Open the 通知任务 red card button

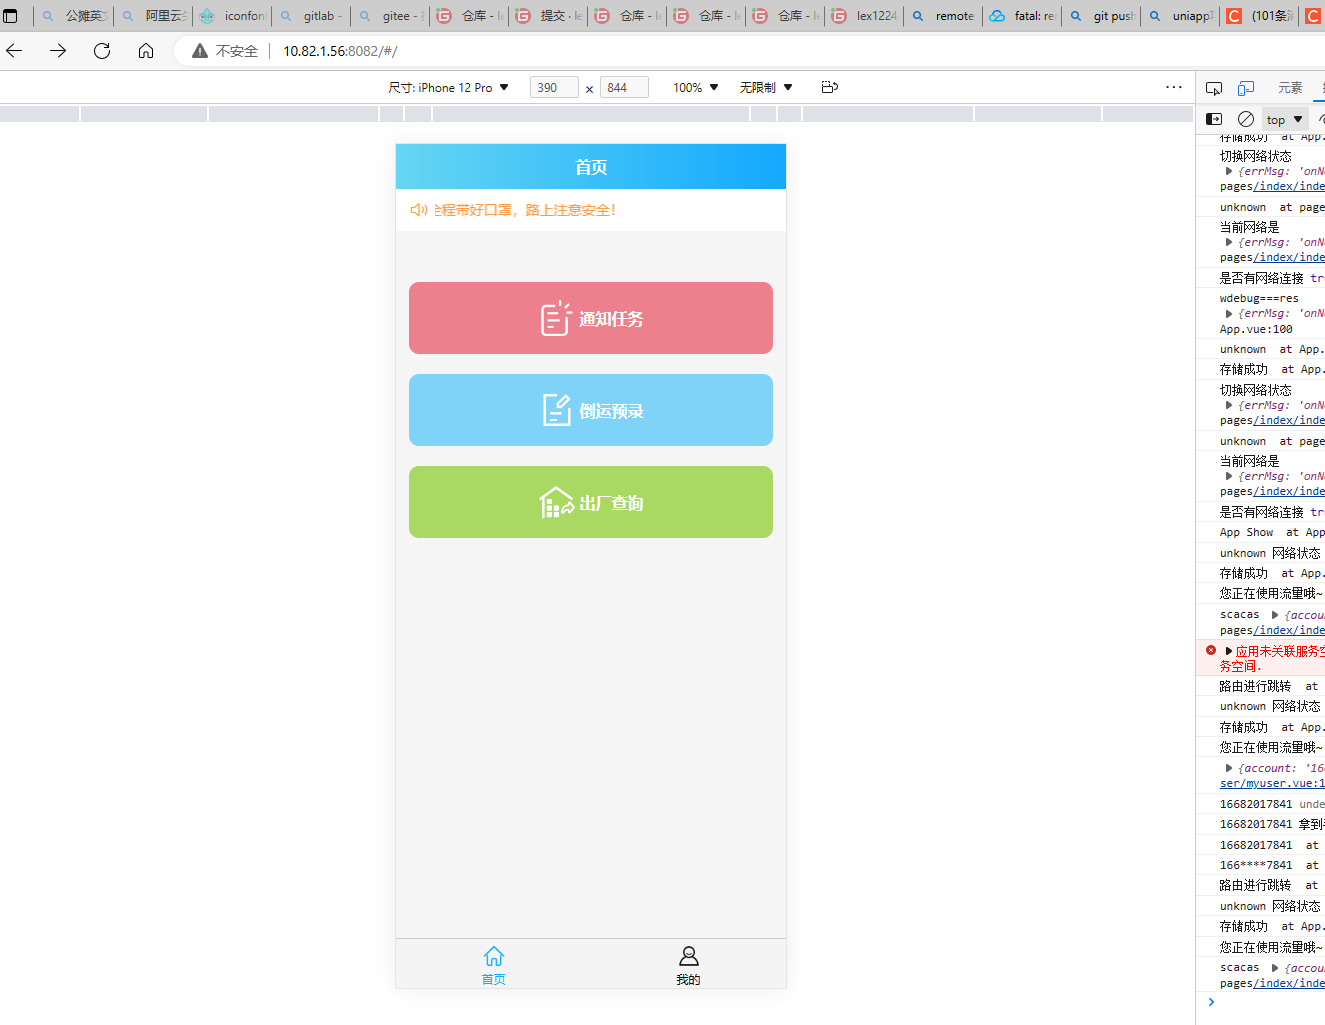[591, 318]
